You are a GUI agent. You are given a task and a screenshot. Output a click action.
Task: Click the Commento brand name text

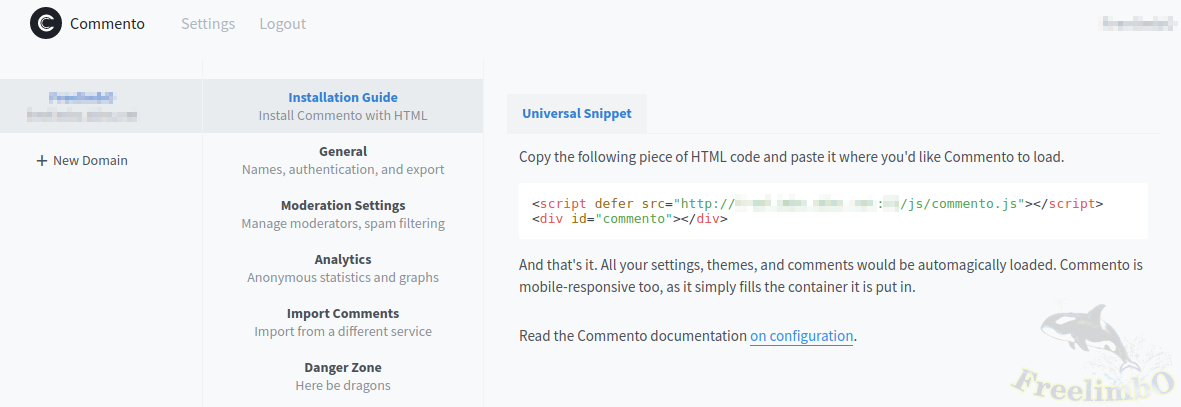tap(107, 24)
